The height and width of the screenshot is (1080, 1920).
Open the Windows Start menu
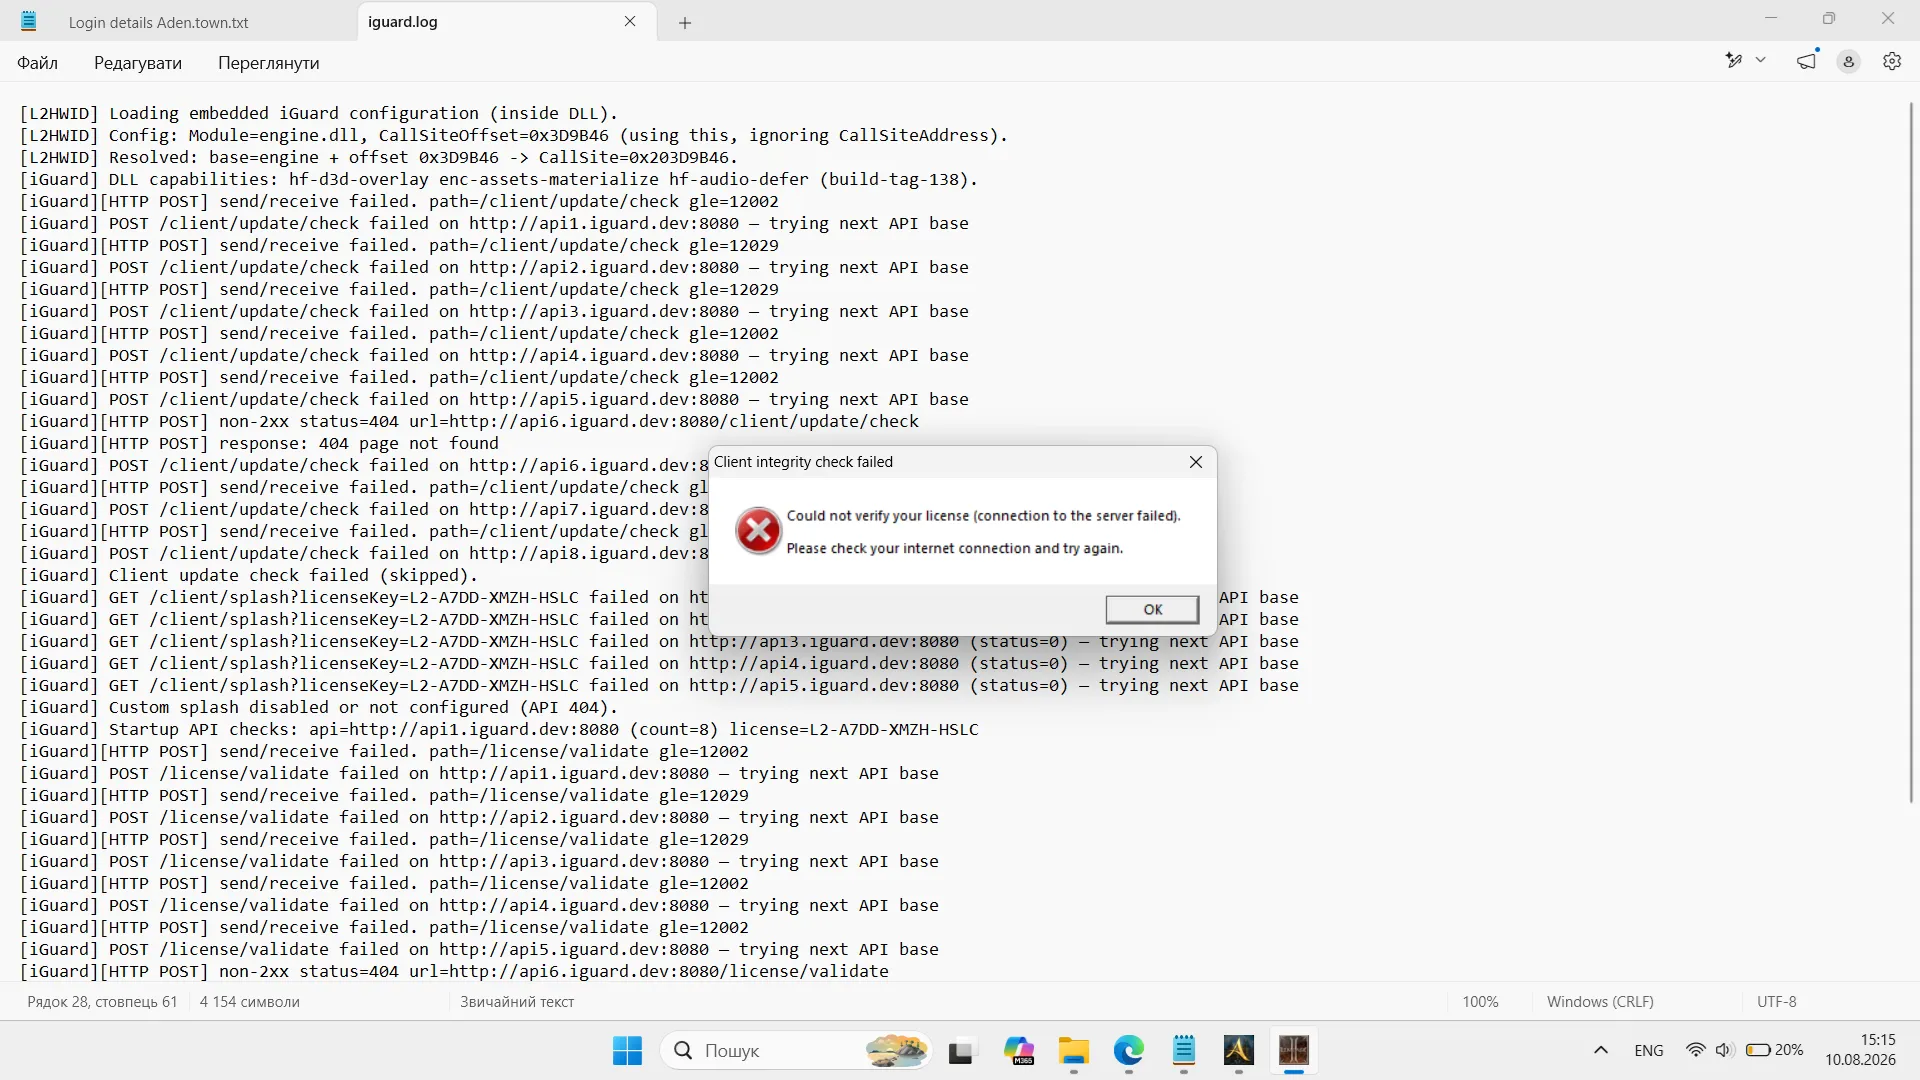(628, 1051)
